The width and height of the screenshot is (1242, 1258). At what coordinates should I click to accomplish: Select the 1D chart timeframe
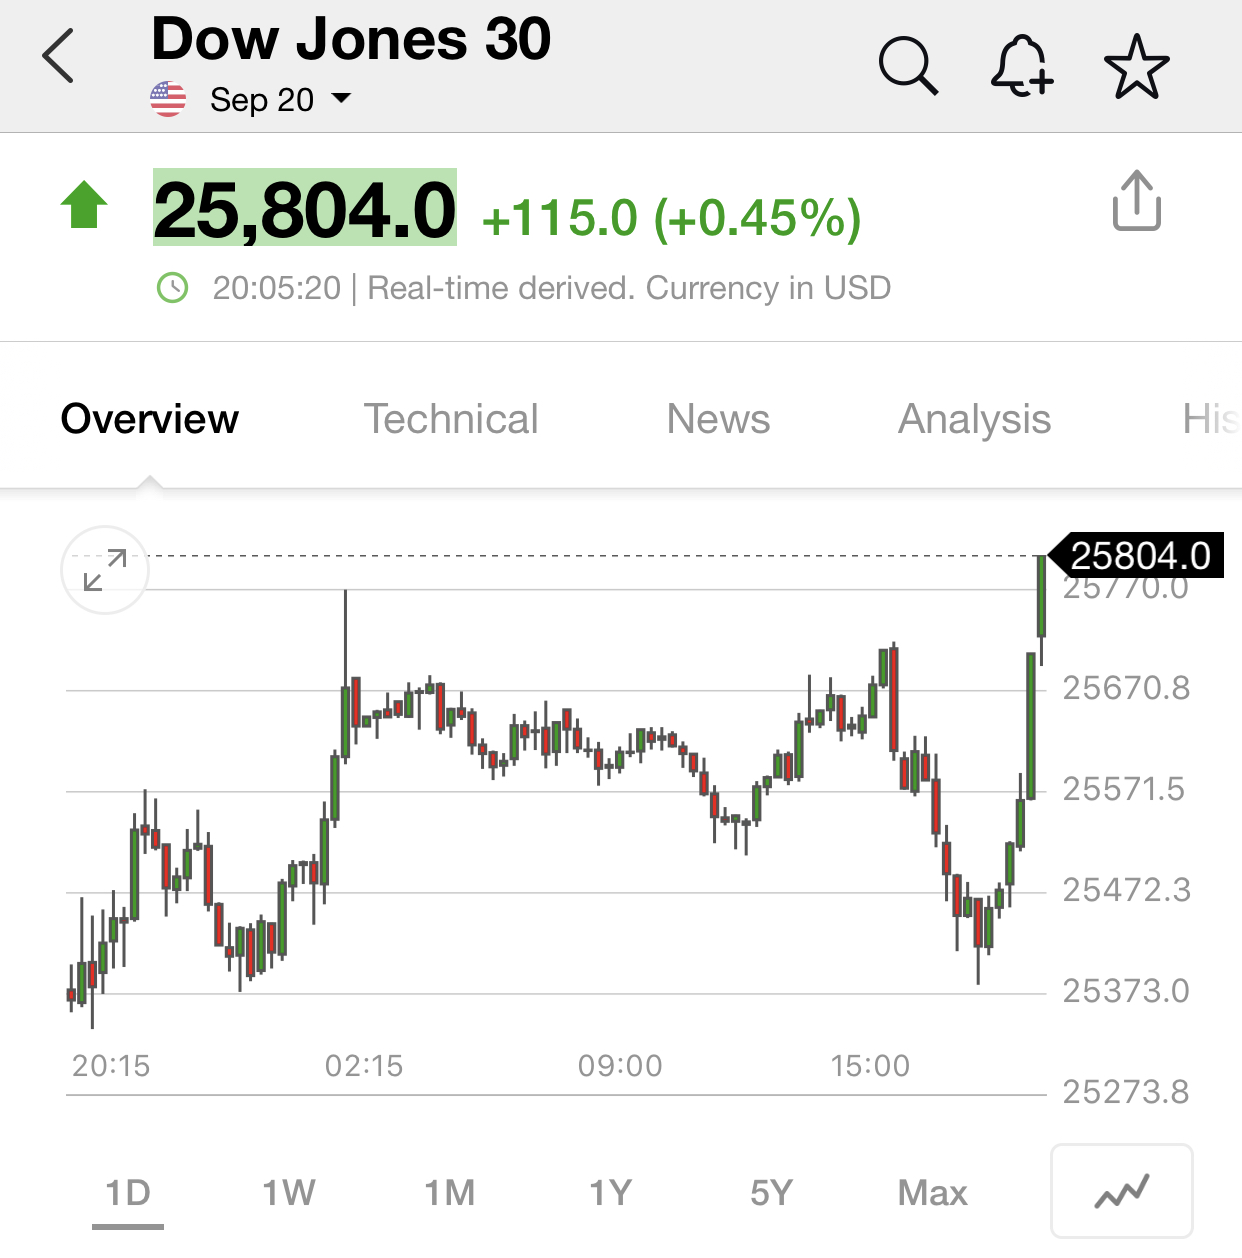128,1193
